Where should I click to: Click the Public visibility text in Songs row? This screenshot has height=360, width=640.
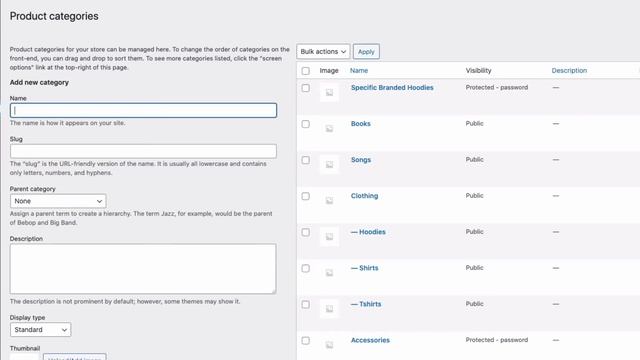coord(474,159)
